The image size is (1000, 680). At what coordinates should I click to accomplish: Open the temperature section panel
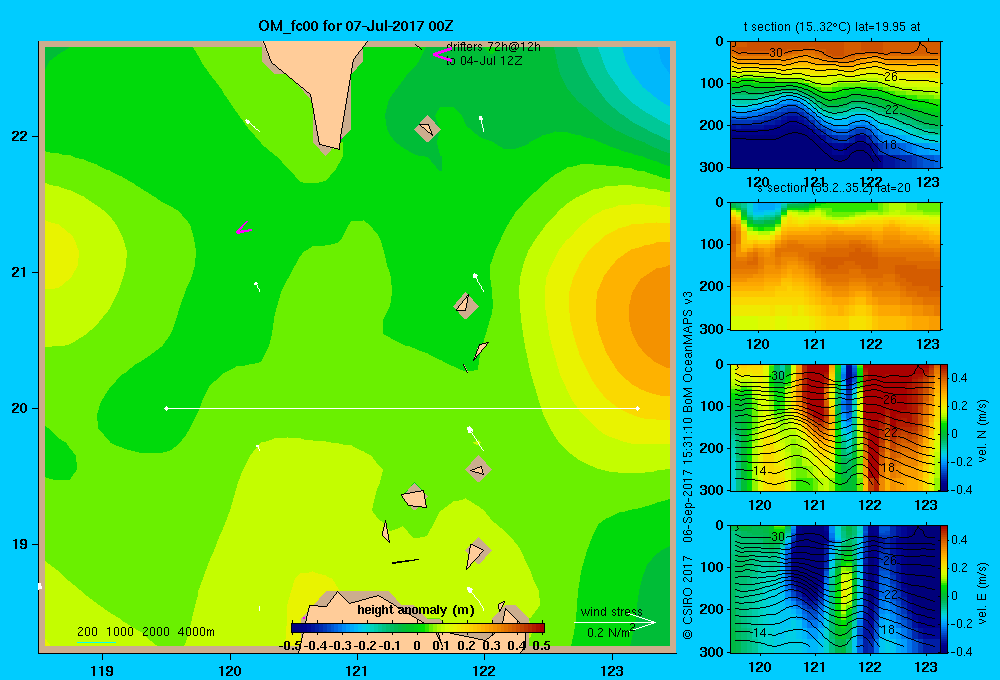point(835,105)
